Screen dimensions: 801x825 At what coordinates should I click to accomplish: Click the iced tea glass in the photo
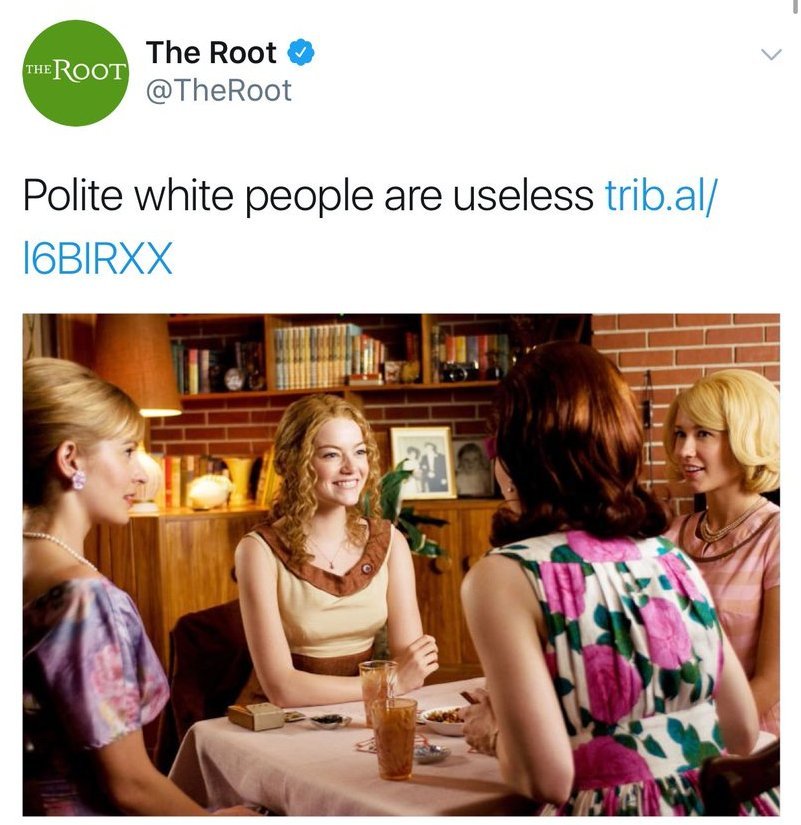click(394, 738)
